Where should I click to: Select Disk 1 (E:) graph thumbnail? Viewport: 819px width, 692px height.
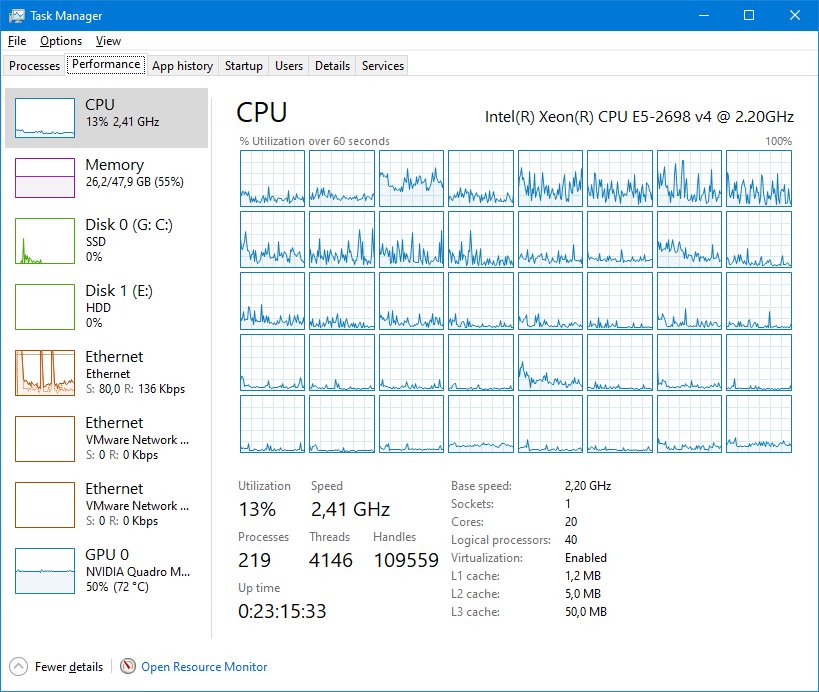[45, 307]
